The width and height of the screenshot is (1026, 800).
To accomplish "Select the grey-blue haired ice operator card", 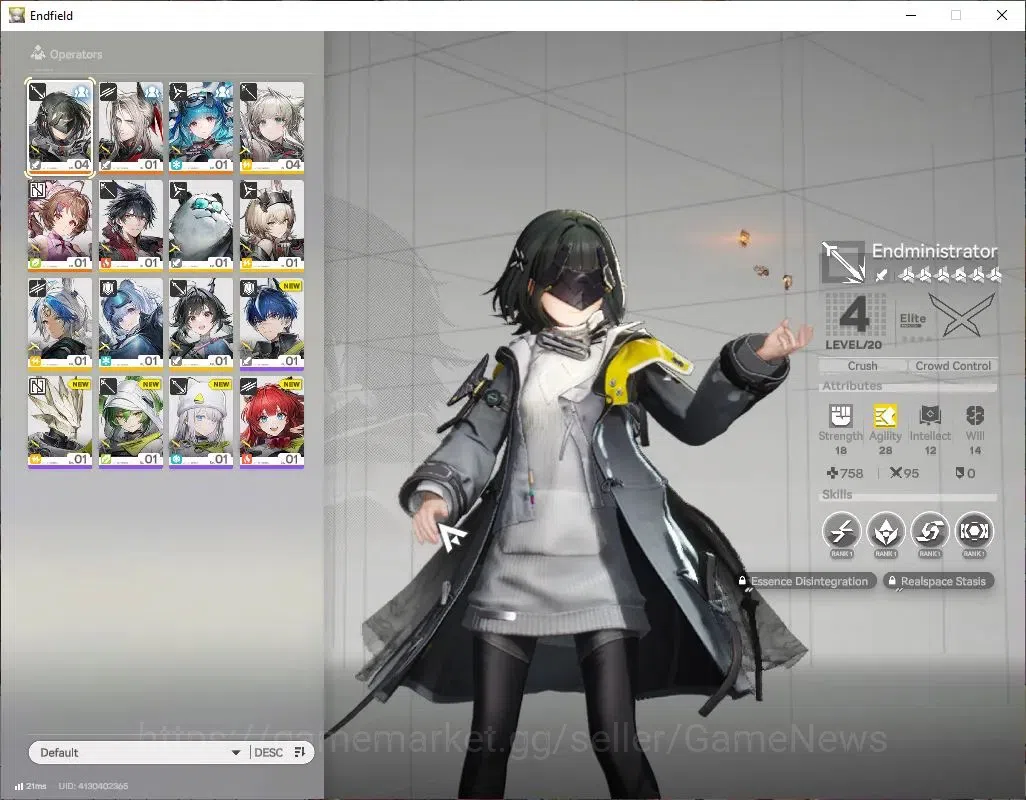I will point(131,324).
